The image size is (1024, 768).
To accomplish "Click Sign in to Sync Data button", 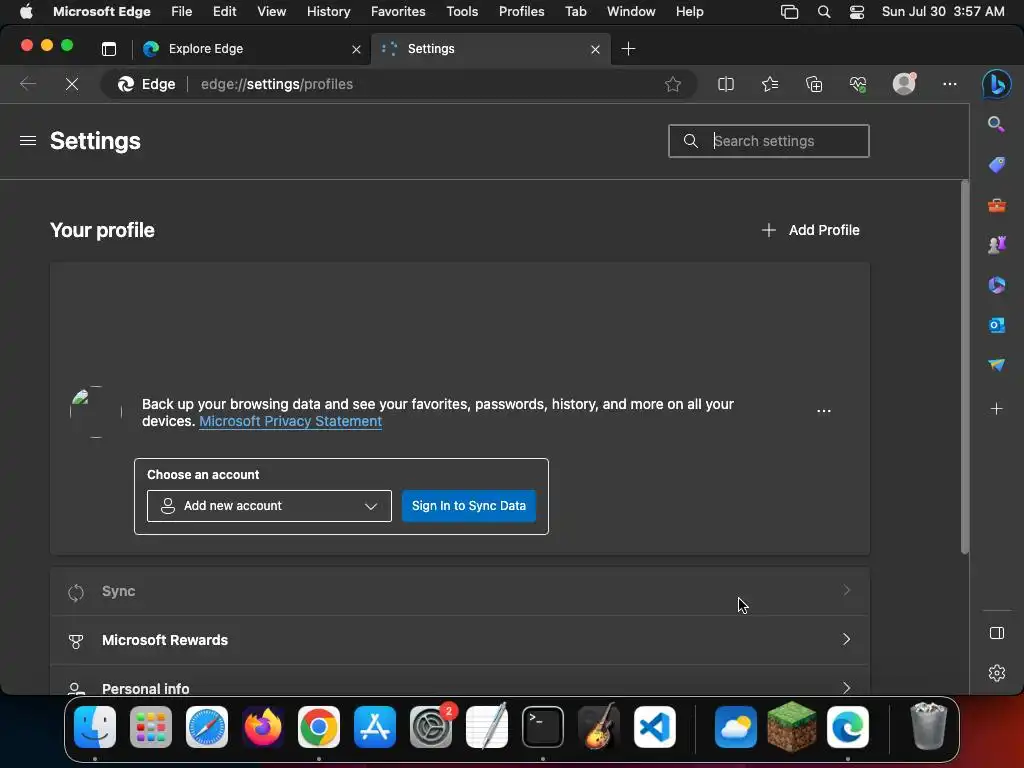I will point(469,506).
